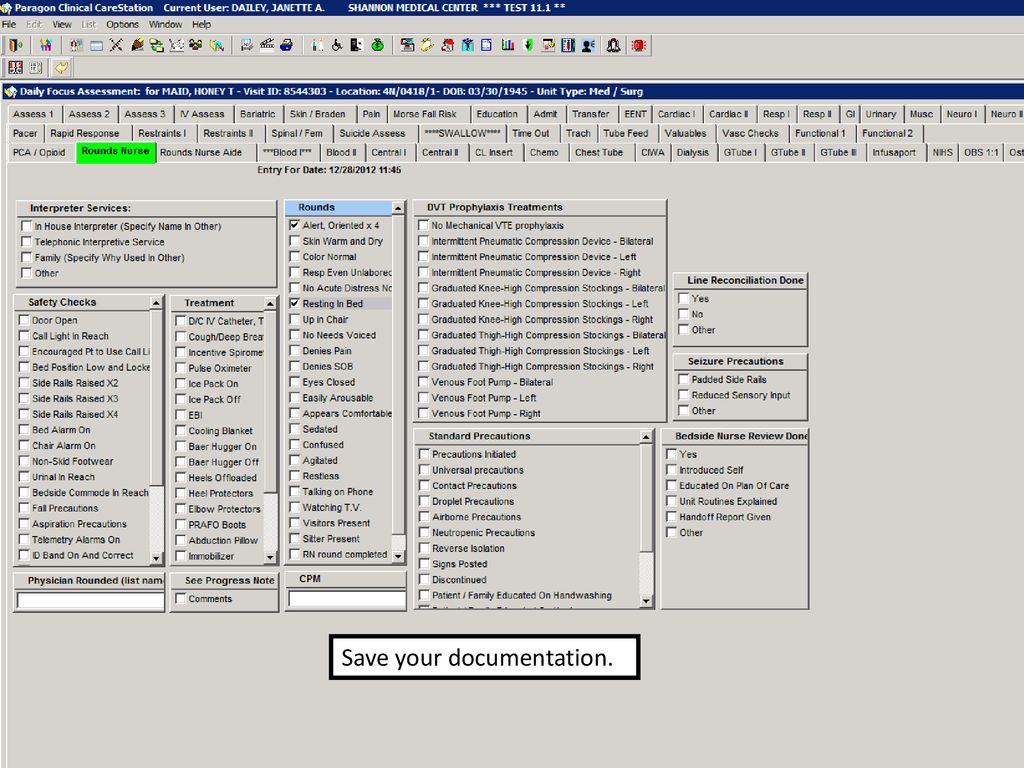The width and height of the screenshot is (1024, 768).
Task: Click the colorful people group icon
Action: coord(46,45)
